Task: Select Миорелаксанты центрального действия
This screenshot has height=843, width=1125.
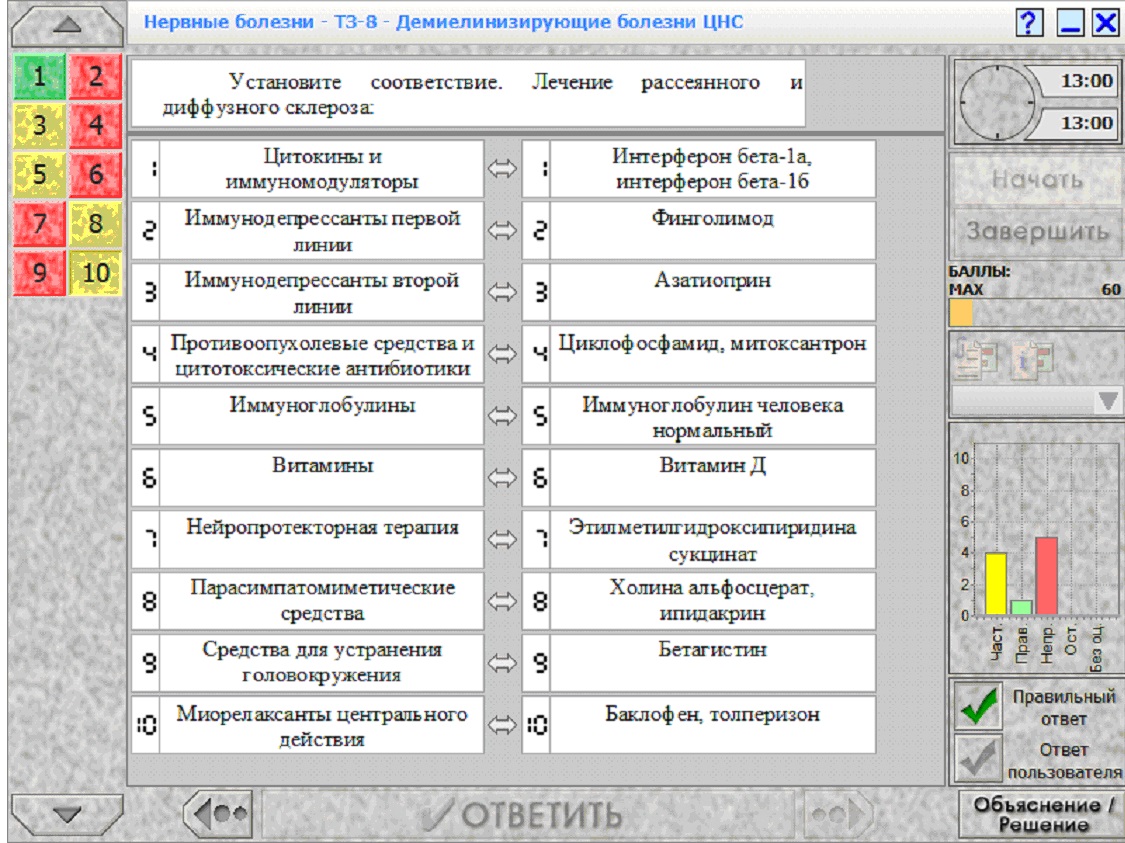Action: point(321,725)
